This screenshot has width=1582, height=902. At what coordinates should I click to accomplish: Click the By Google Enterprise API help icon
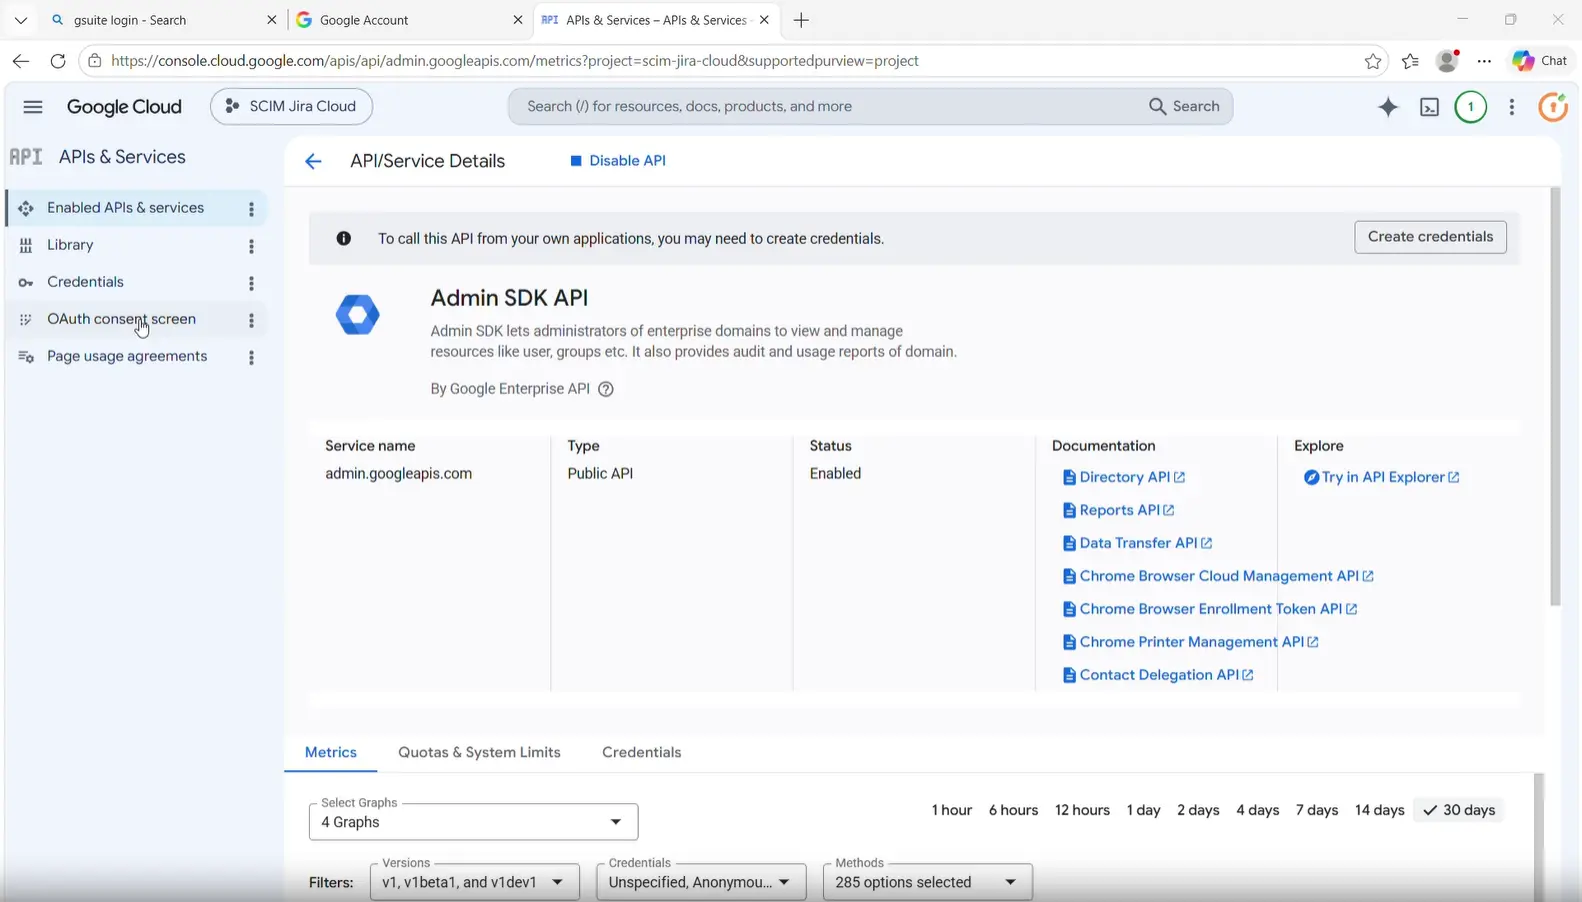pyautogui.click(x=606, y=389)
